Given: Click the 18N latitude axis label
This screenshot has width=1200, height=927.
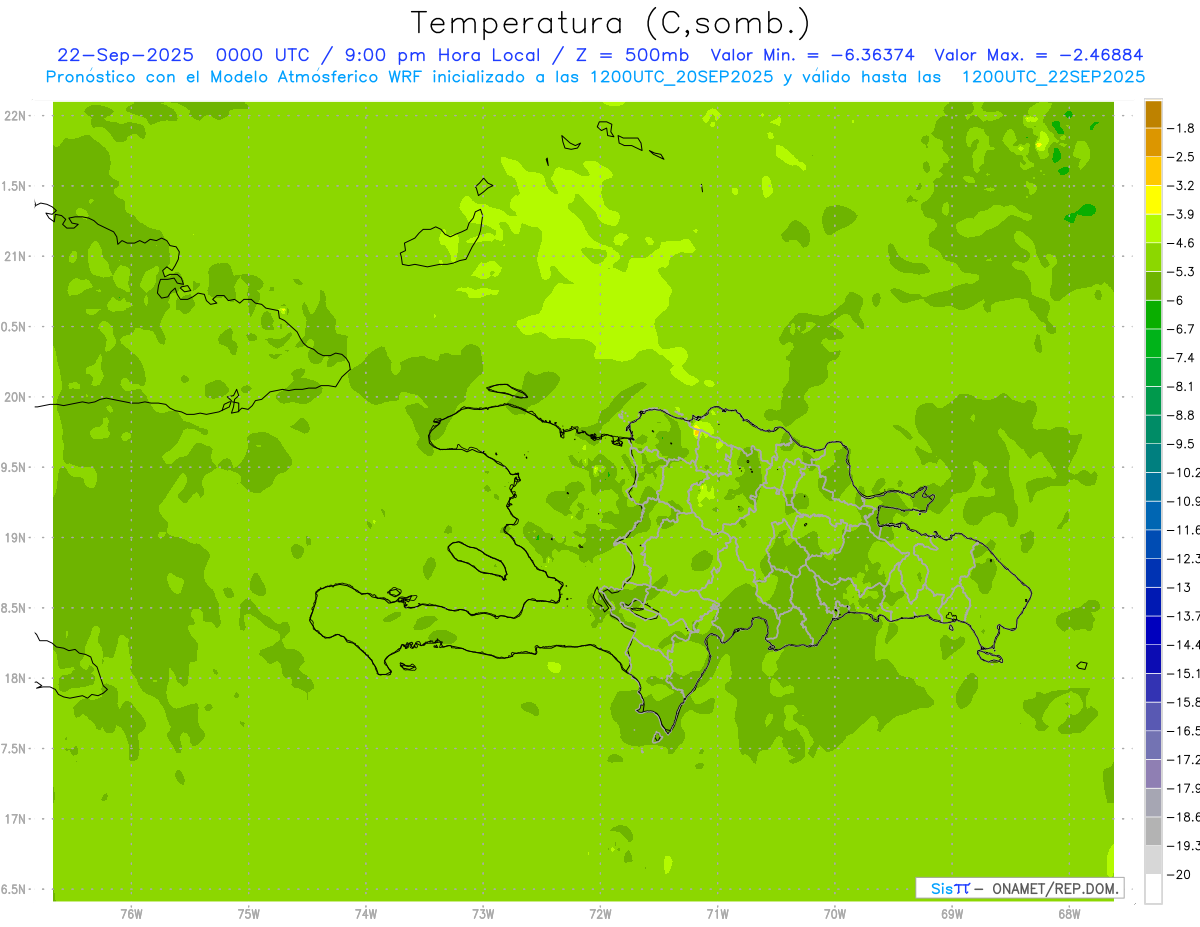Looking at the screenshot, I should pos(17,678).
